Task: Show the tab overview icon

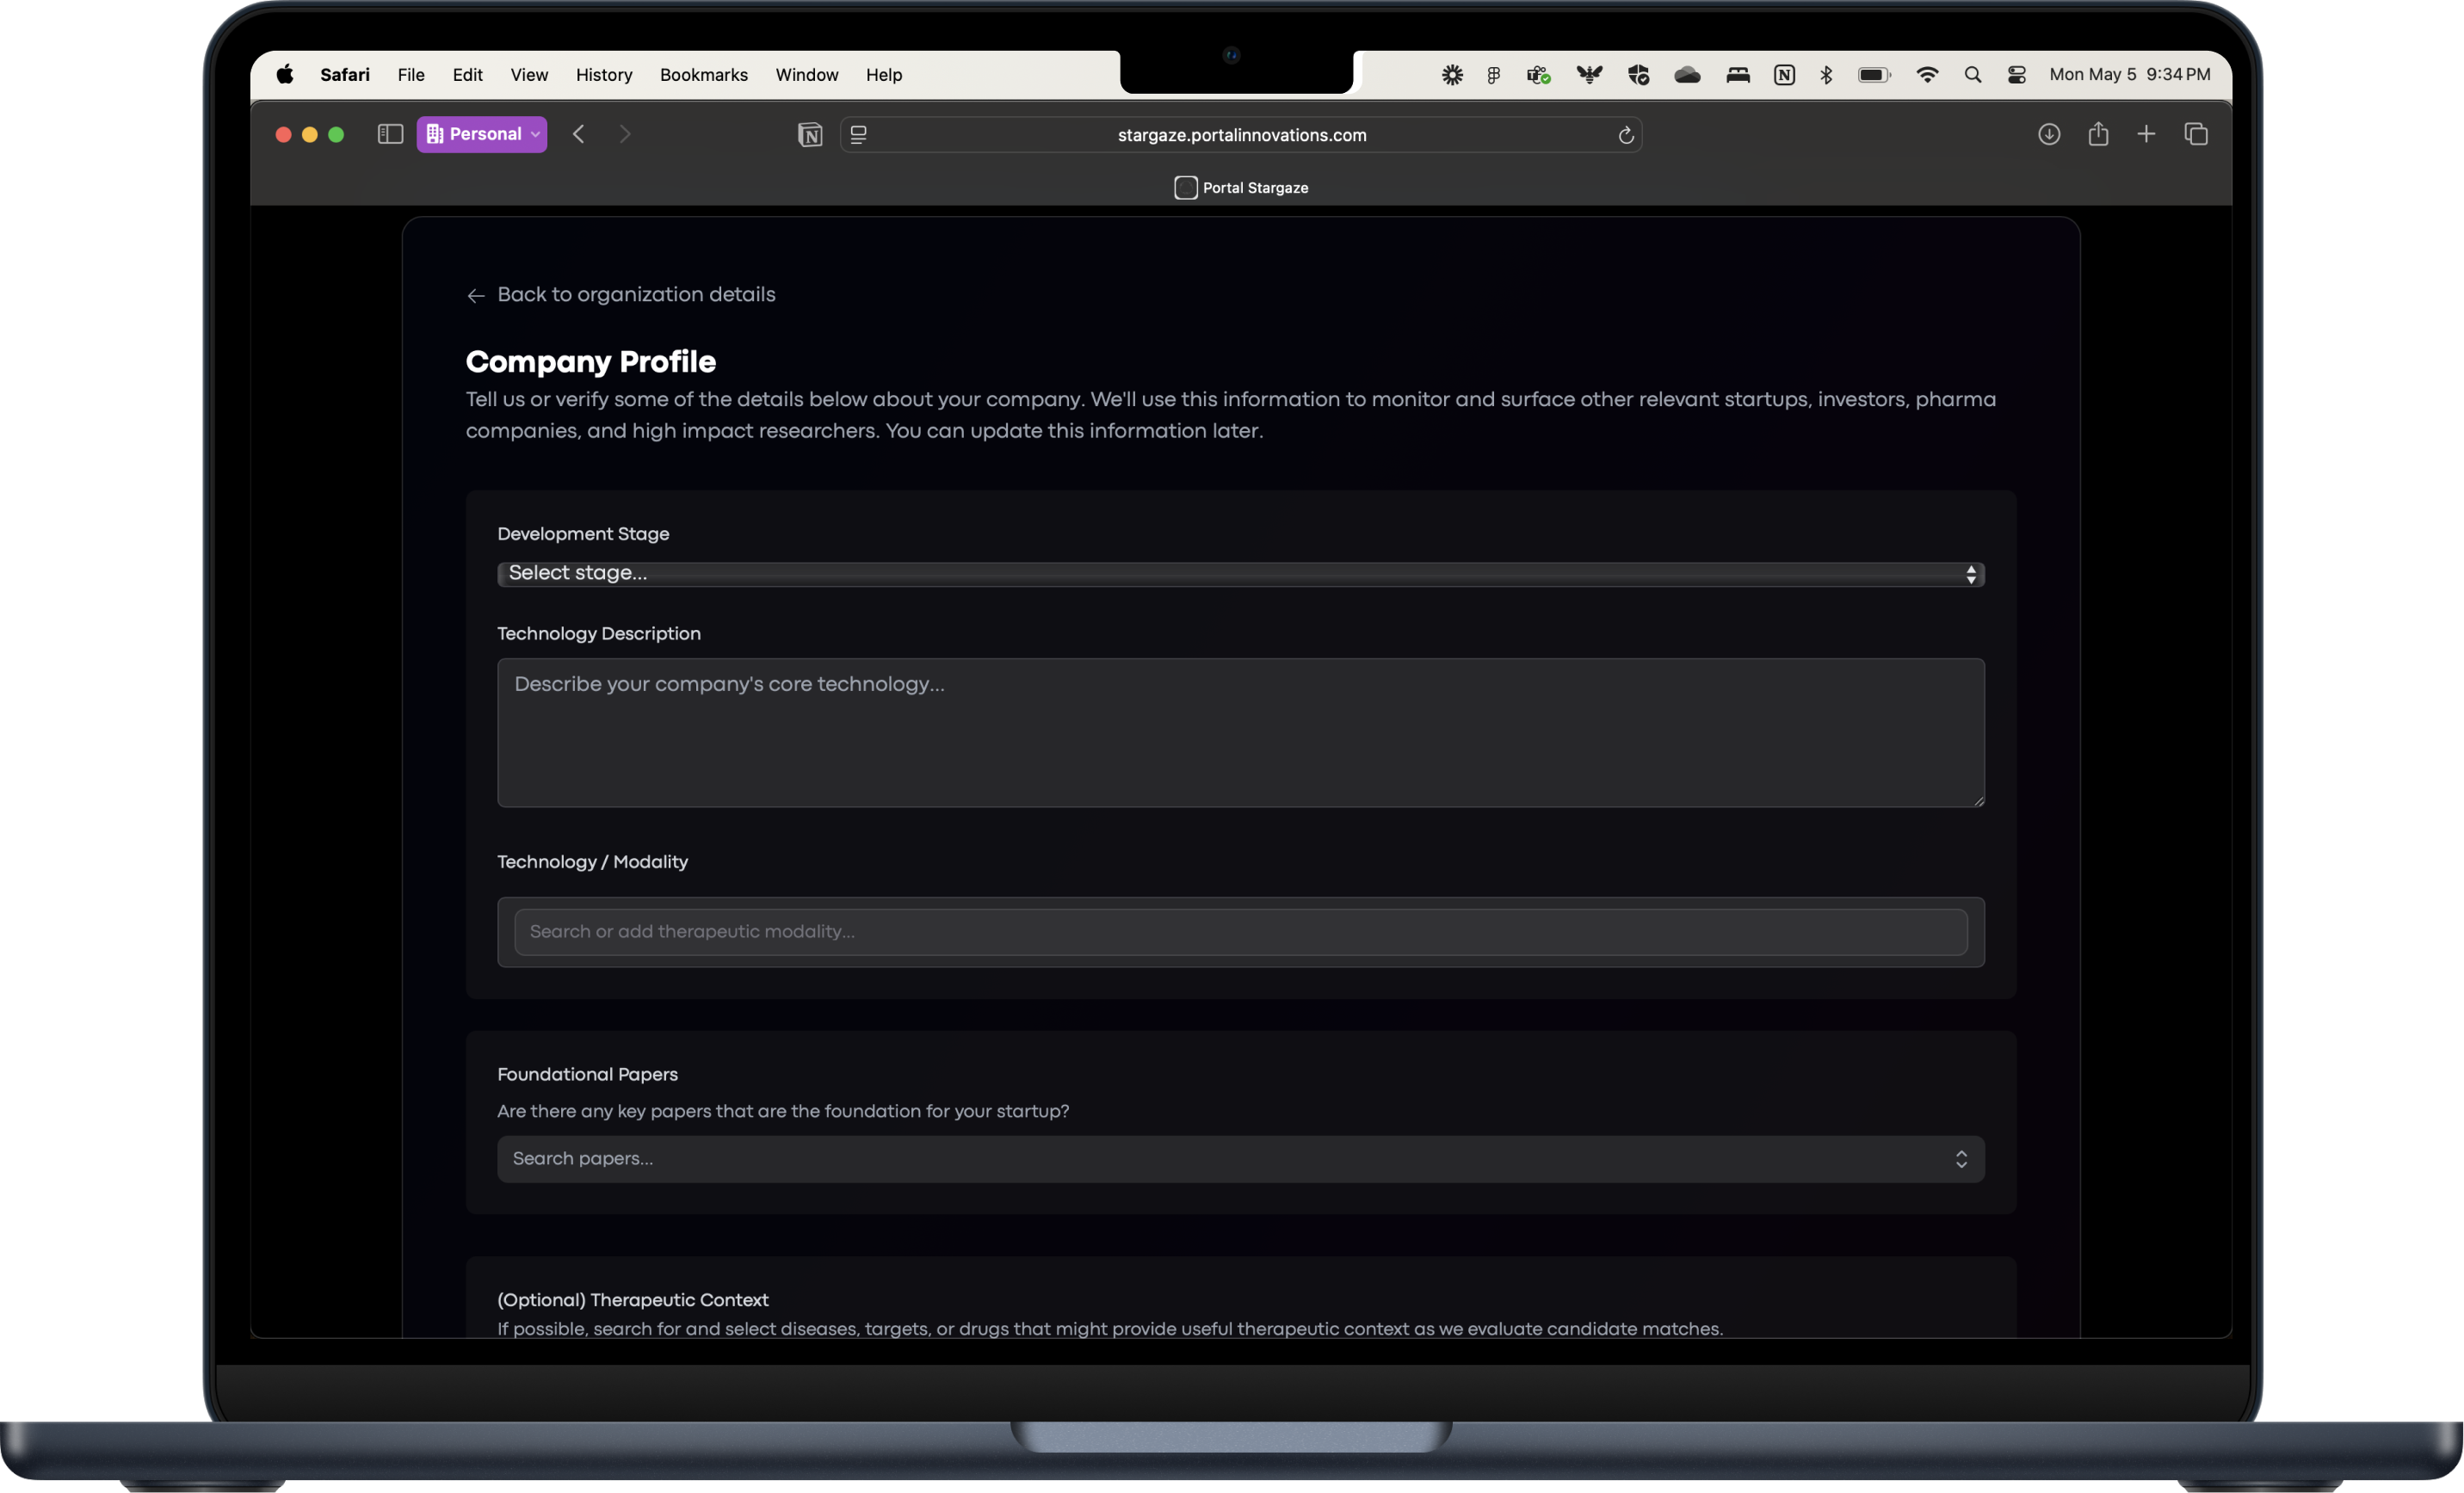Action: [x=2196, y=134]
